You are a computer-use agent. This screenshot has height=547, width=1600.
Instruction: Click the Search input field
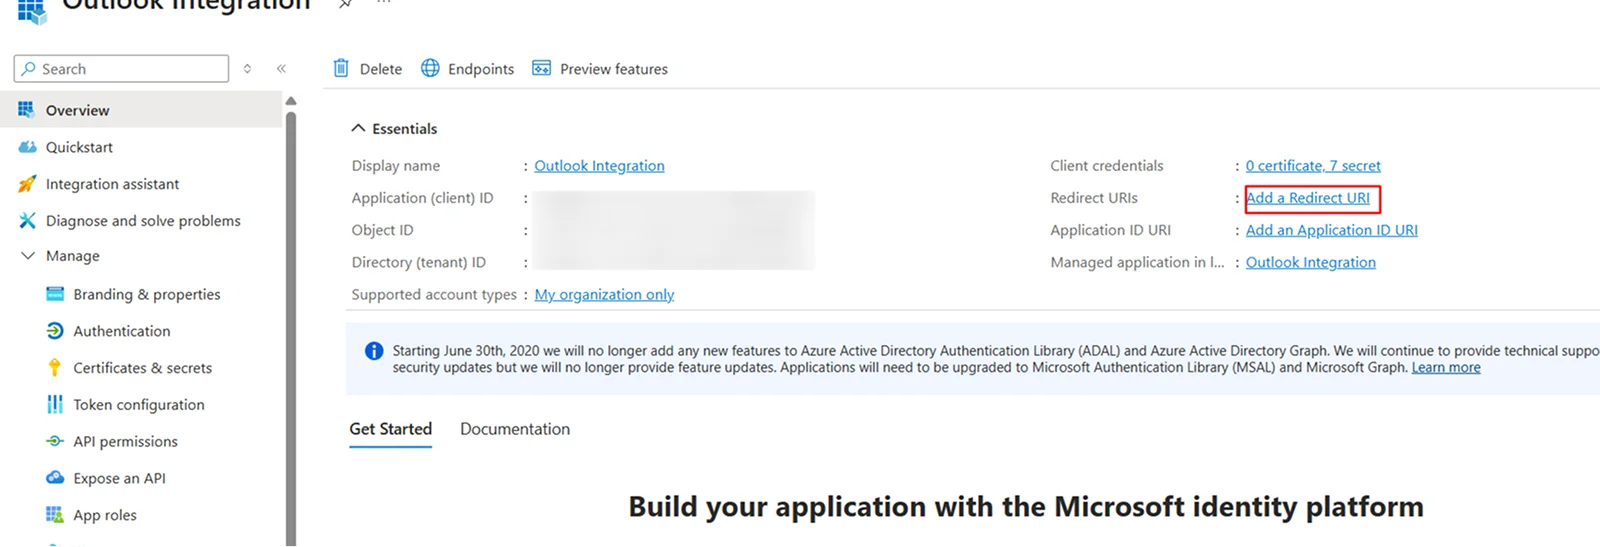coord(121,68)
